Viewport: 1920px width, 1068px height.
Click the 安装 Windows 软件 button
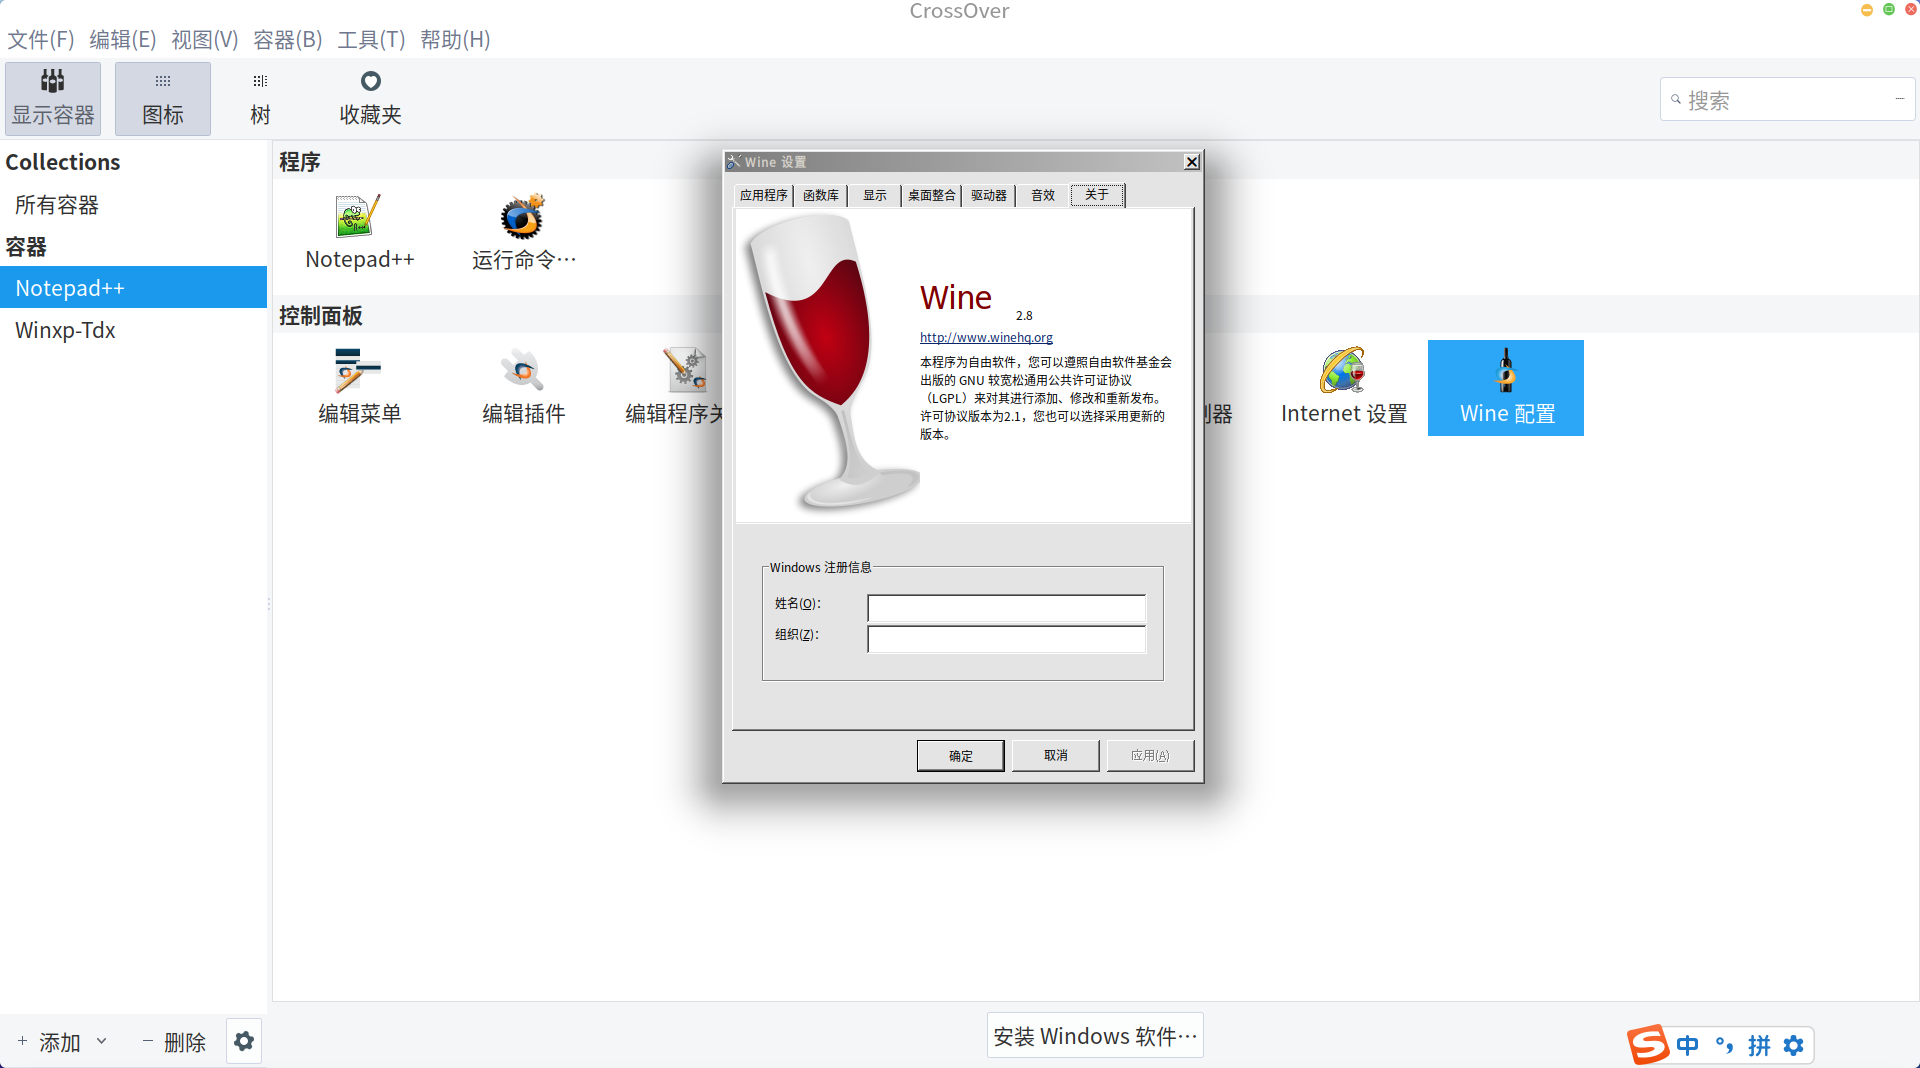(1094, 1036)
